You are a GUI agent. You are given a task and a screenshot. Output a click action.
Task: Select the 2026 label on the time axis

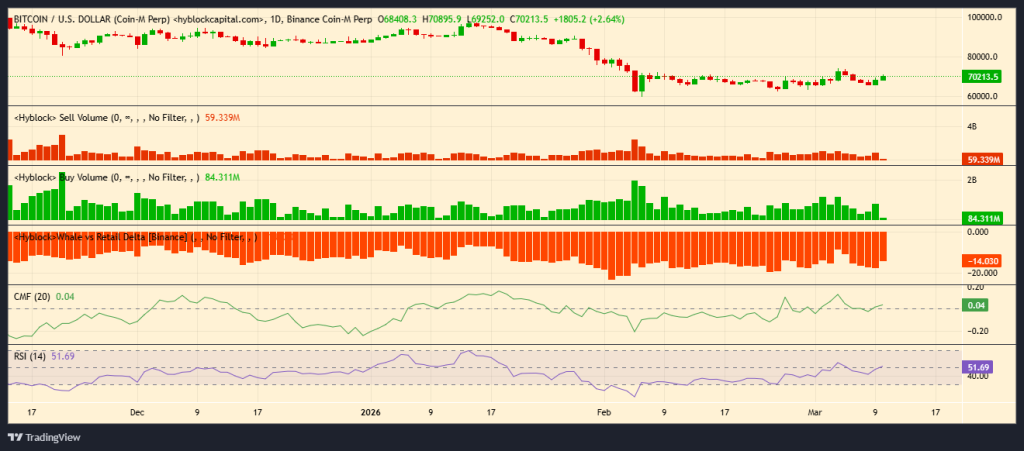pyautogui.click(x=370, y=411)
